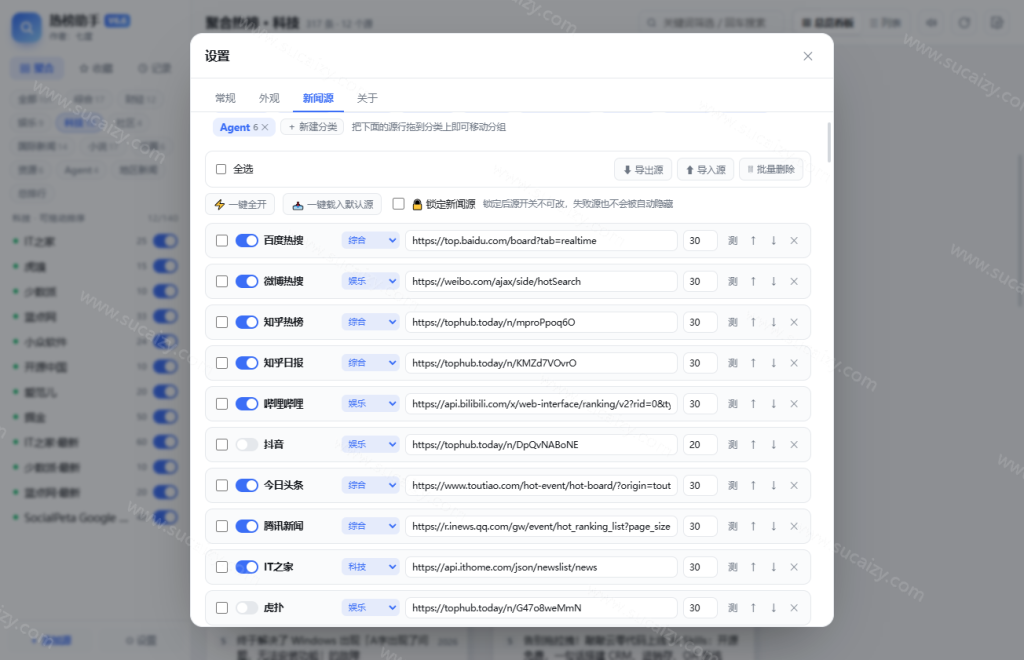Click the 一键全开 button
Viewport: 1024px width, 660px height.
(240, 204)
